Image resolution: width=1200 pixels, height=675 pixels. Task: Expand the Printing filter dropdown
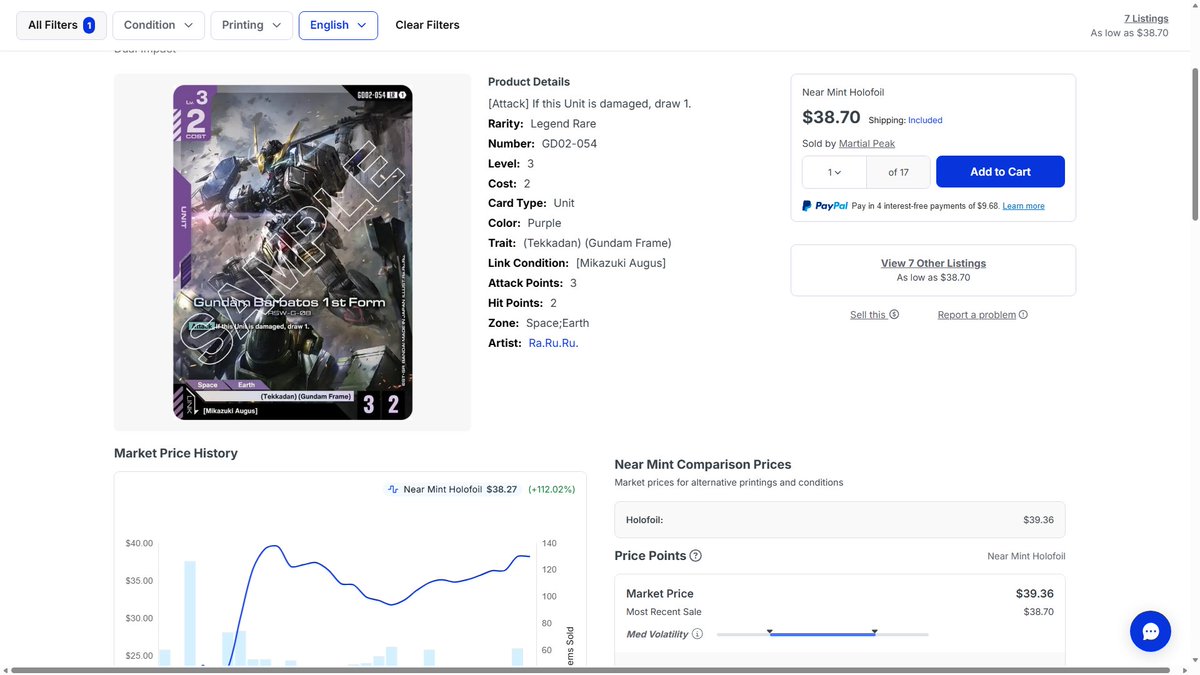[x=252, y=25]
